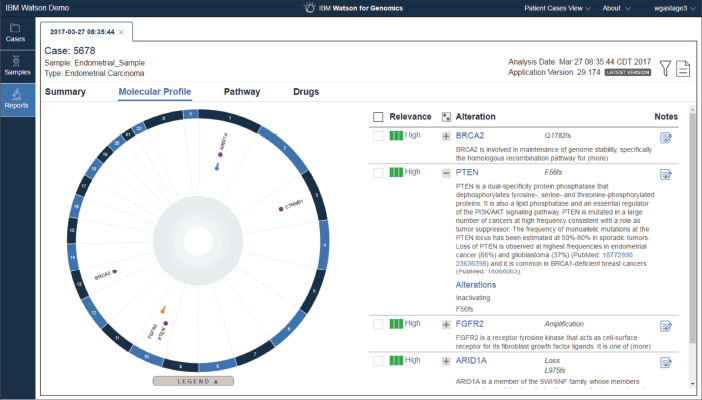
Task: Click the LEGEND button below the chart
Action: [193, 381]
